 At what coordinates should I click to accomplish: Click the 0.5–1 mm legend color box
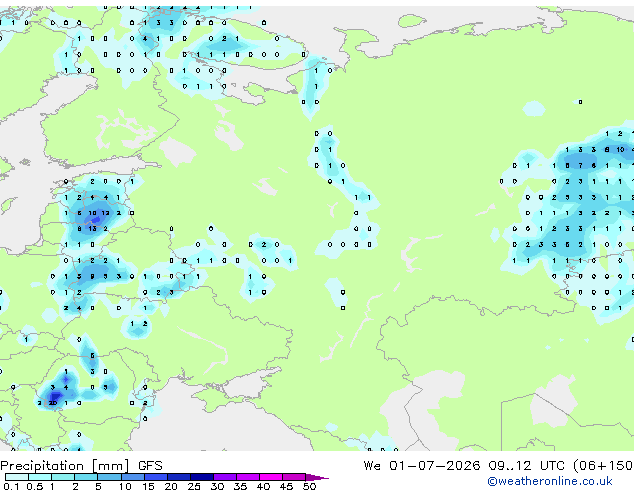pos(40,477)
